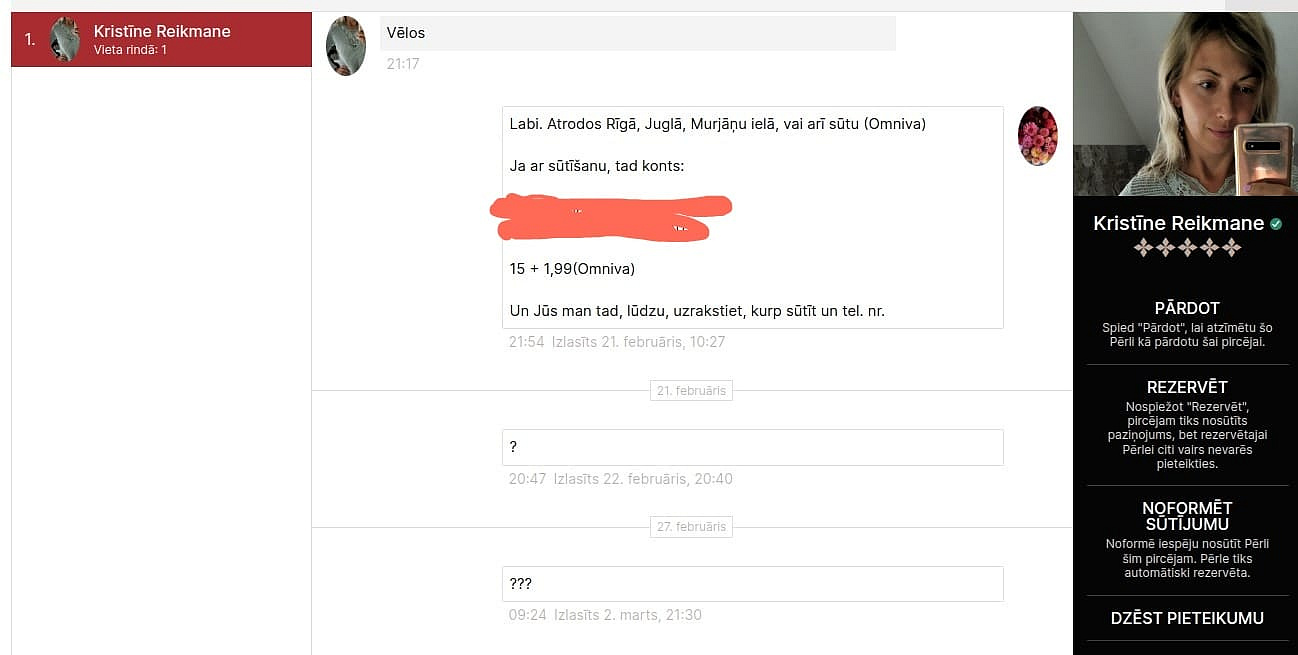Open Kristīne Reikmane avatar in queue list

(65, 39)
